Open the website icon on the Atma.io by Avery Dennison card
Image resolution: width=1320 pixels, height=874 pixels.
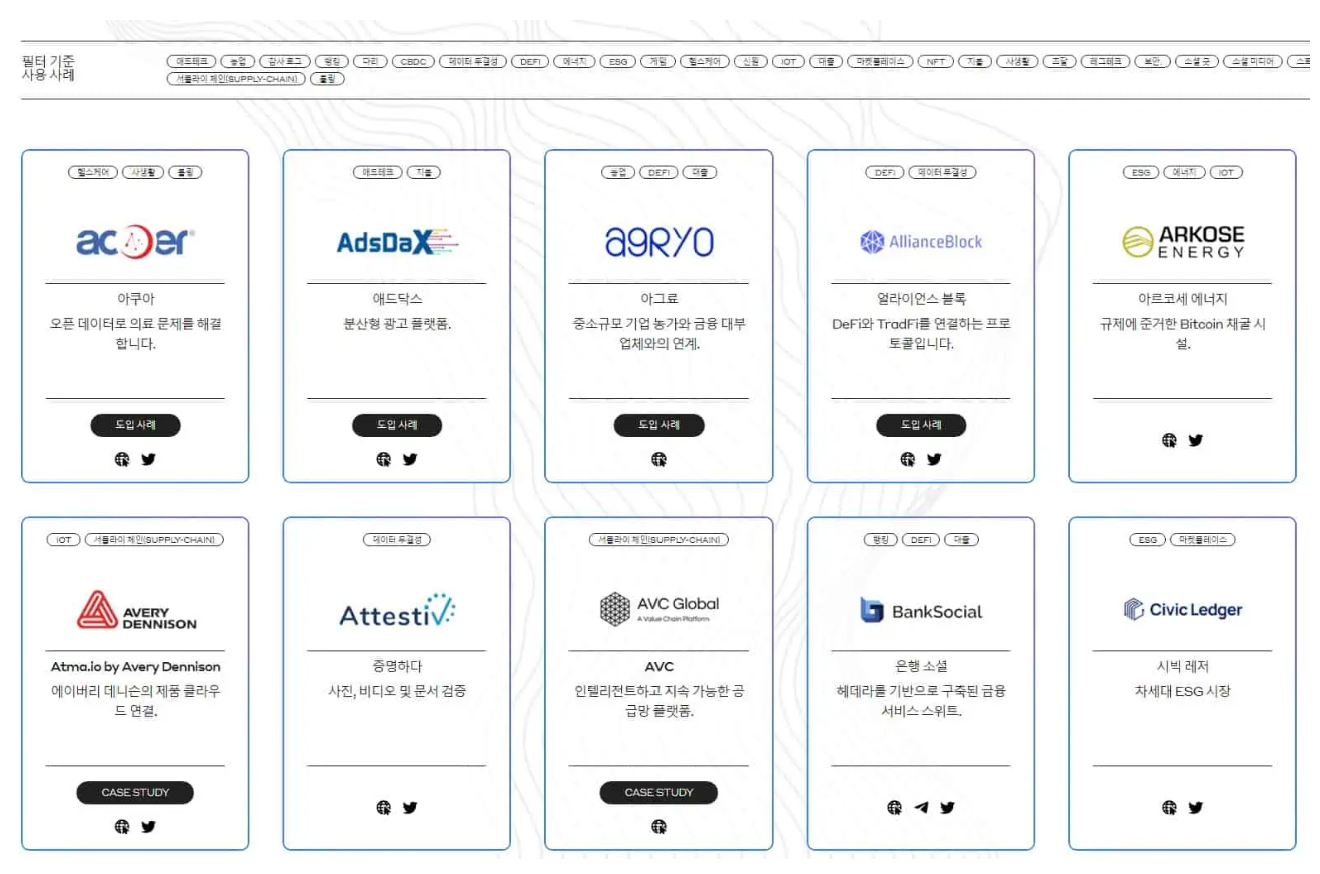pos(122,827)
